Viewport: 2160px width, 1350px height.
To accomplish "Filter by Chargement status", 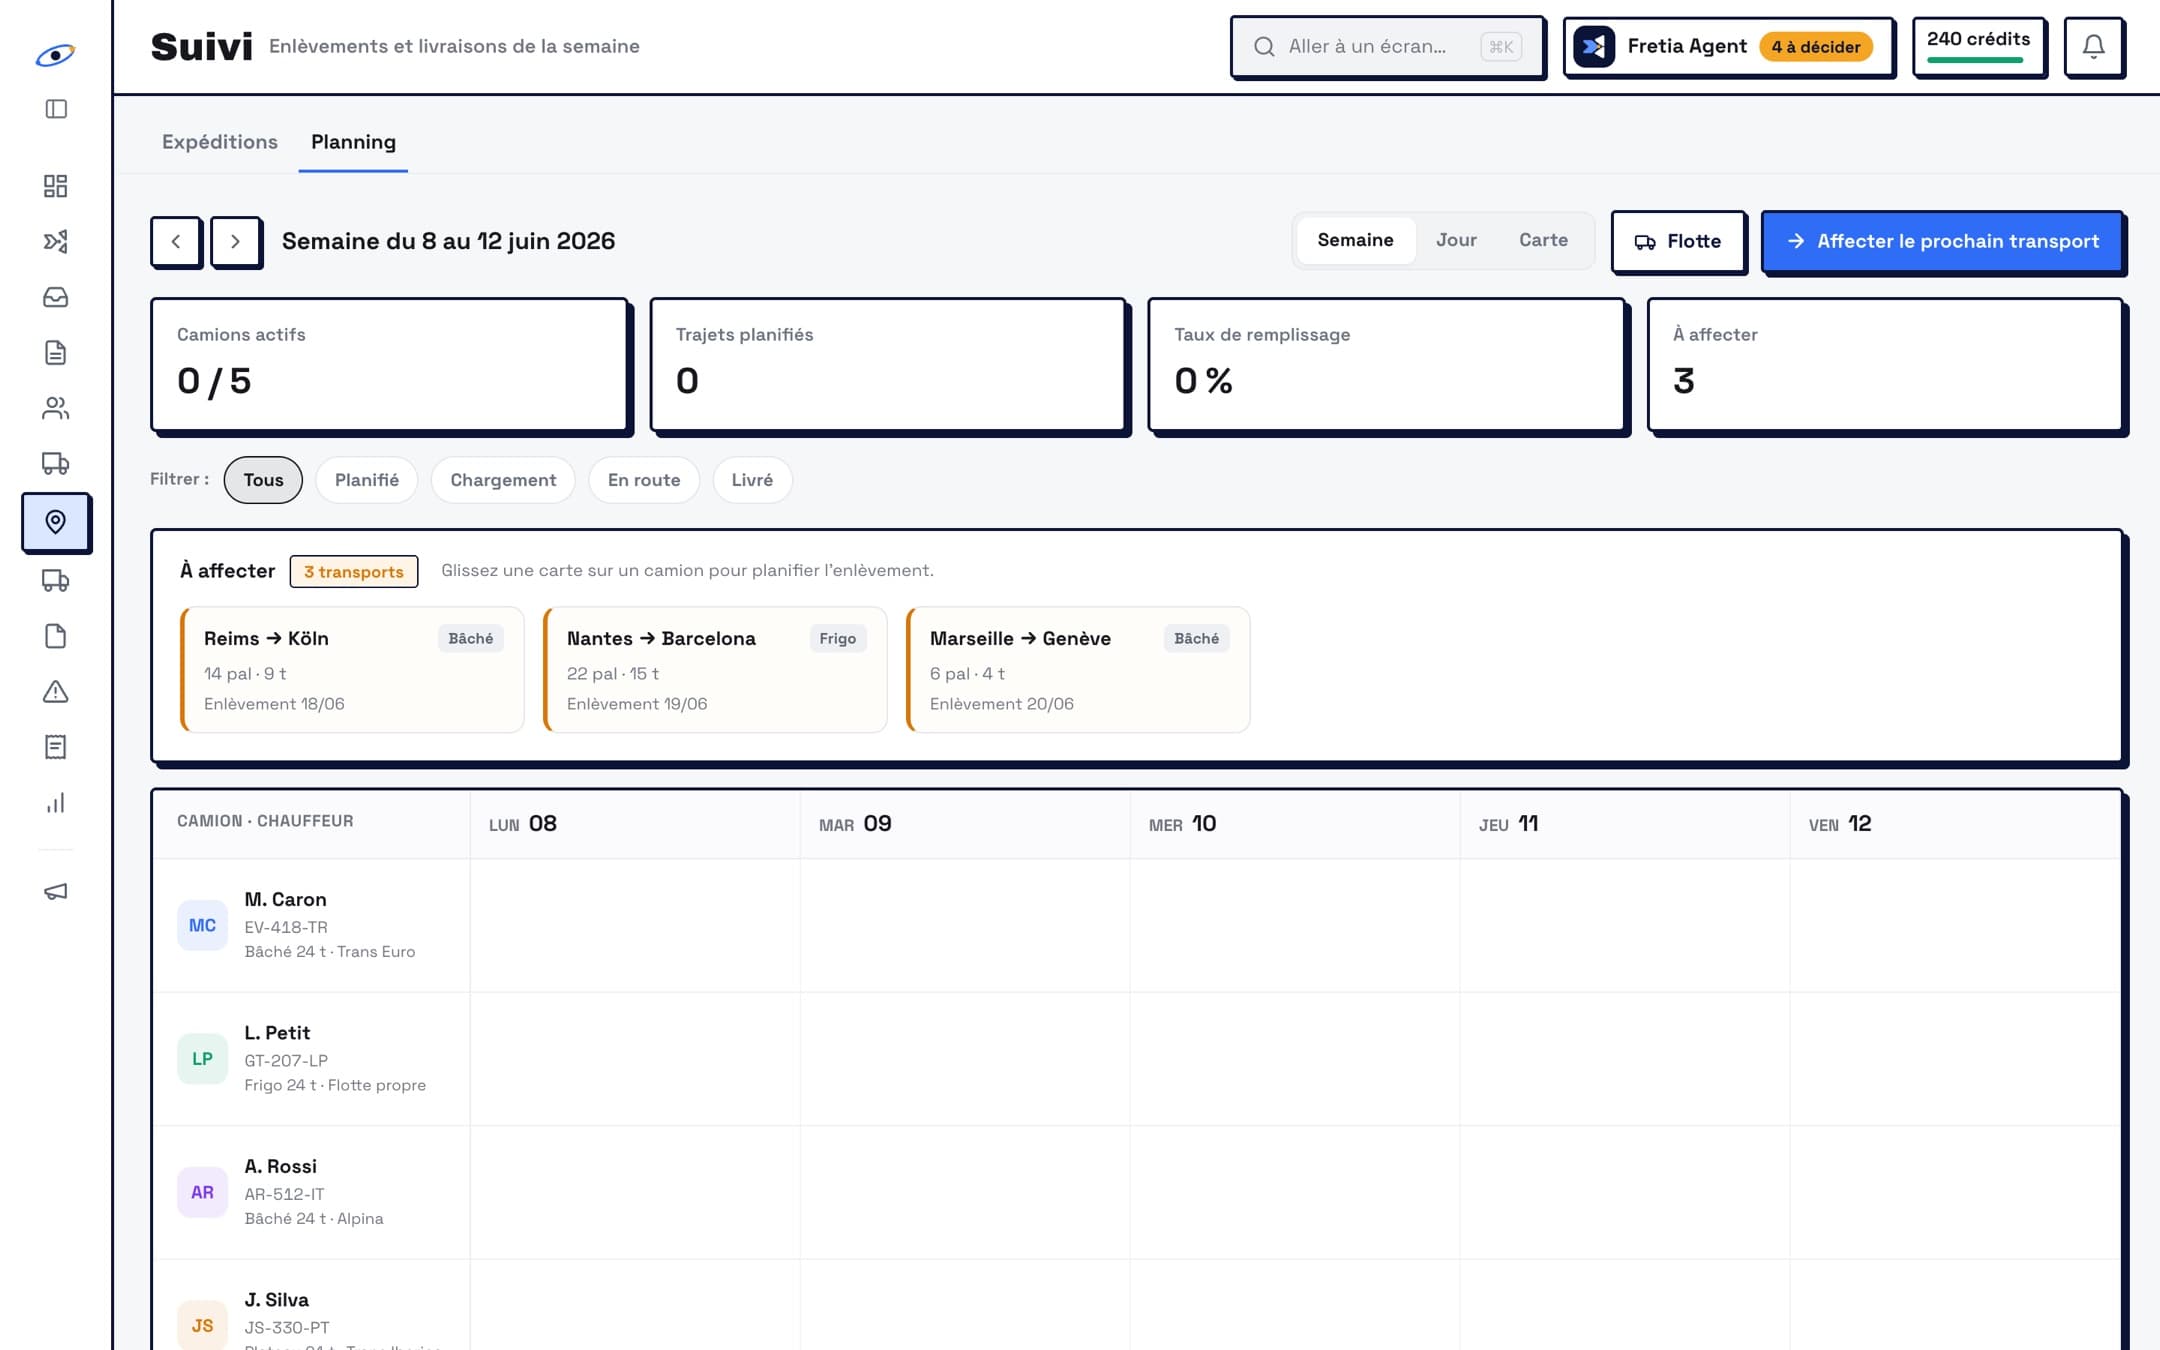I will coord(503,480).
